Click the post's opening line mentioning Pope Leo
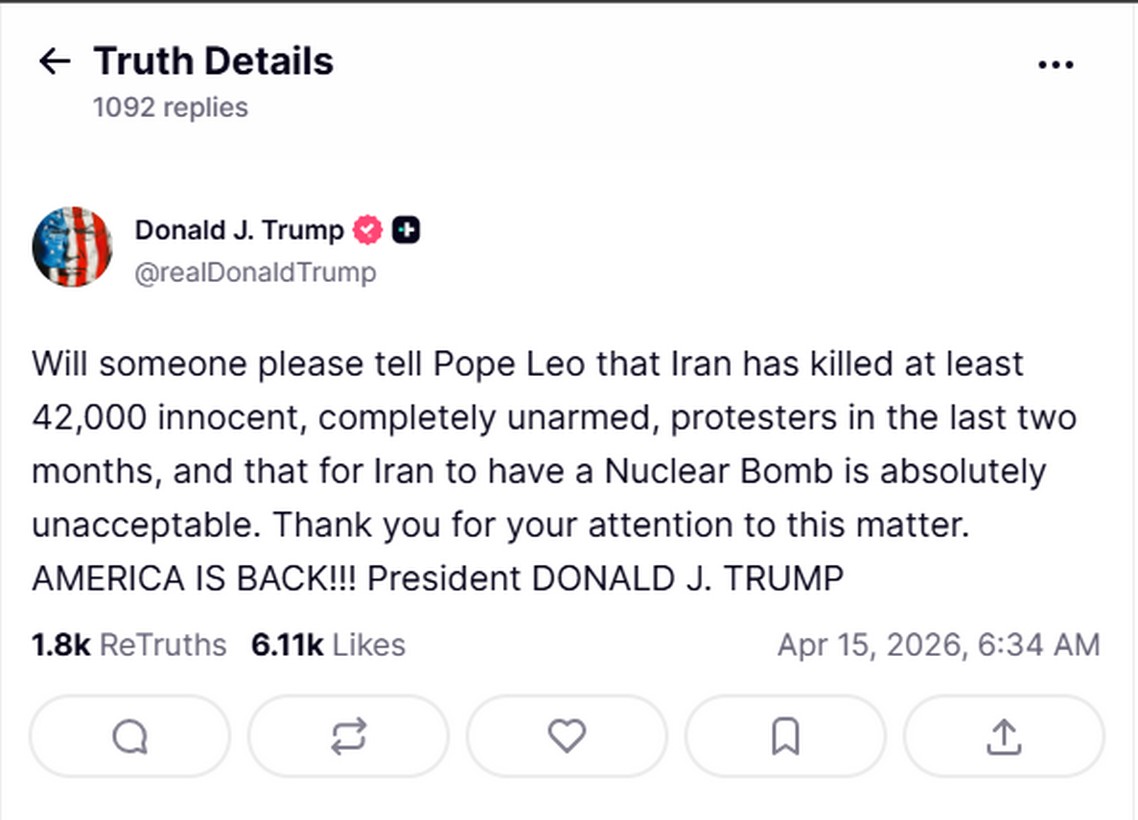 click(527, 363)
